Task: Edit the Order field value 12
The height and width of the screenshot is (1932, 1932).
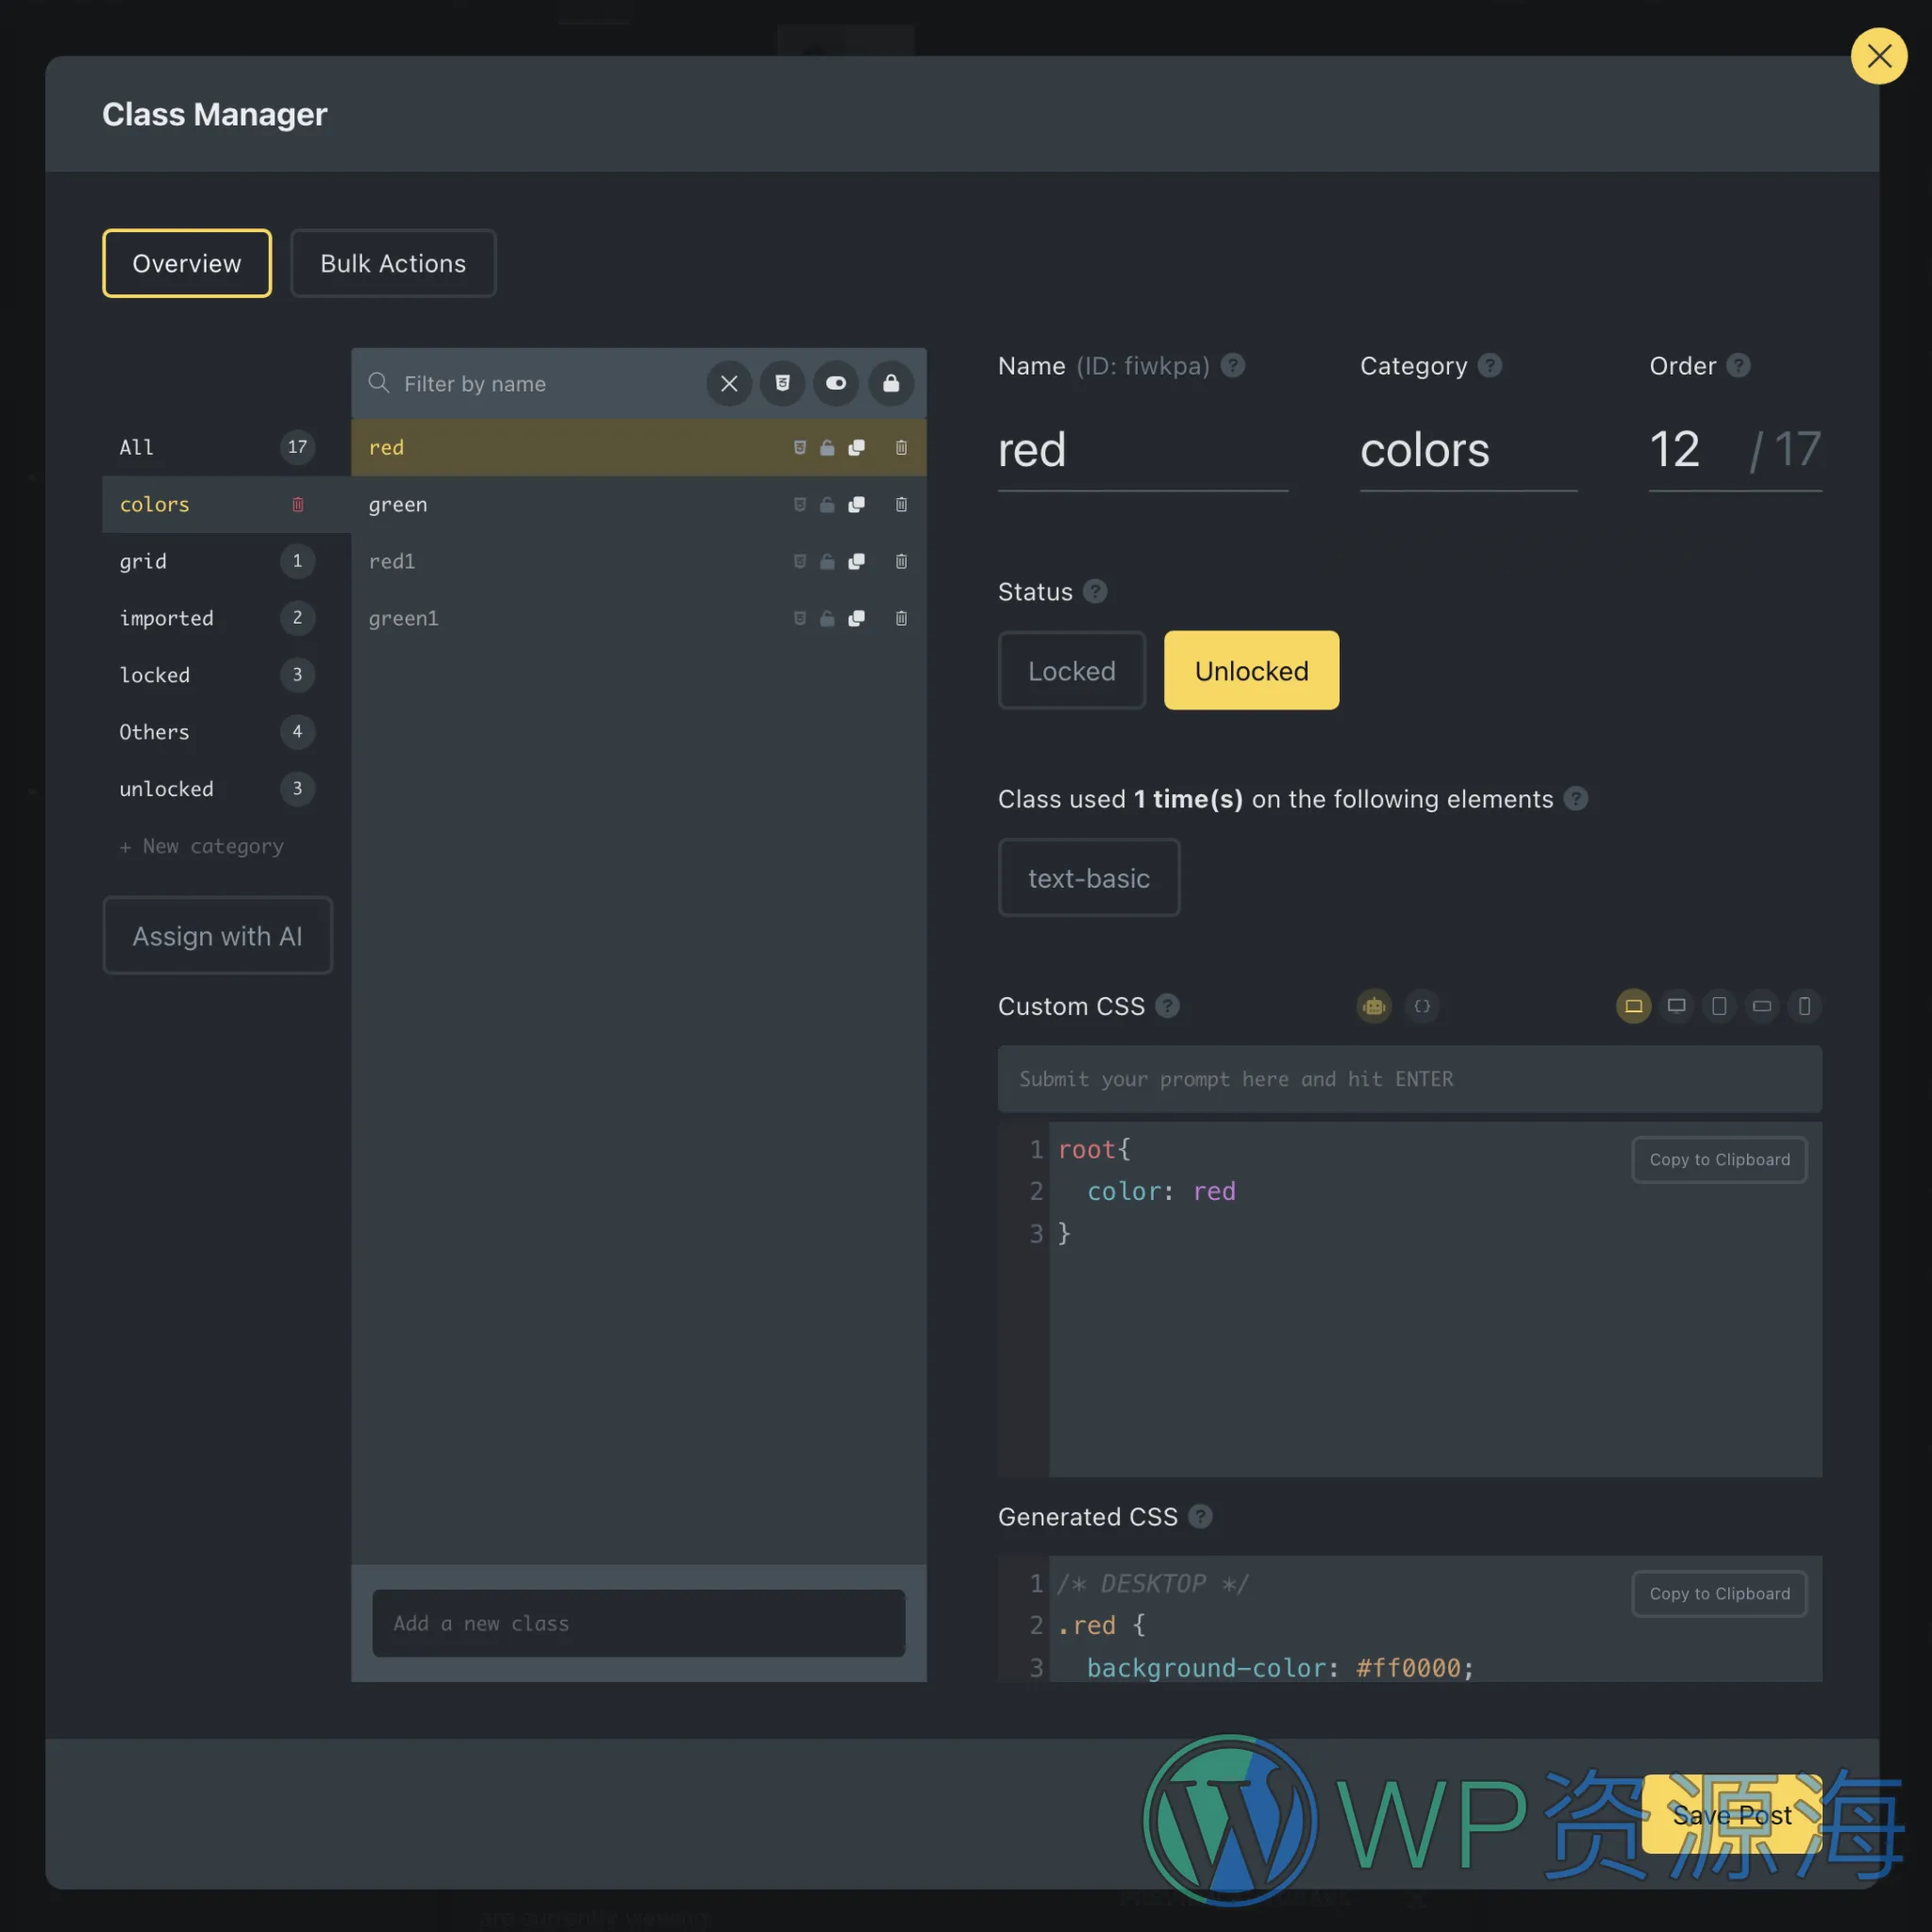Action: (x=1690, y=450)
